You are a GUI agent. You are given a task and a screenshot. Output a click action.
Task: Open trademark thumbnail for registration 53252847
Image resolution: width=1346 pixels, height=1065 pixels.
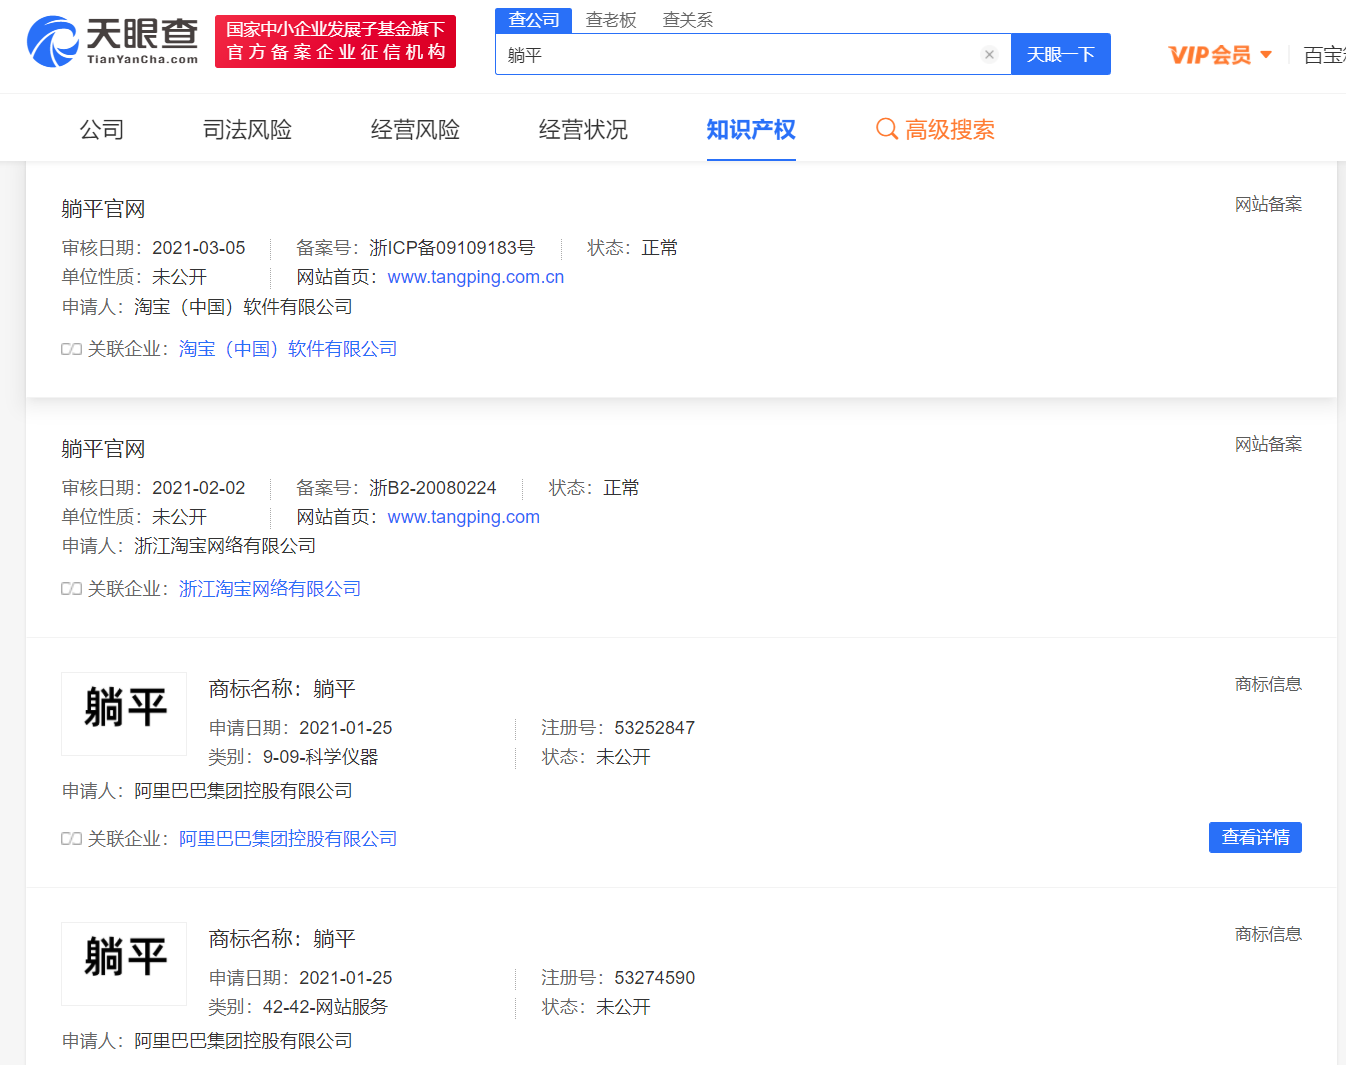pyautogui.click(x=124, y=714)
